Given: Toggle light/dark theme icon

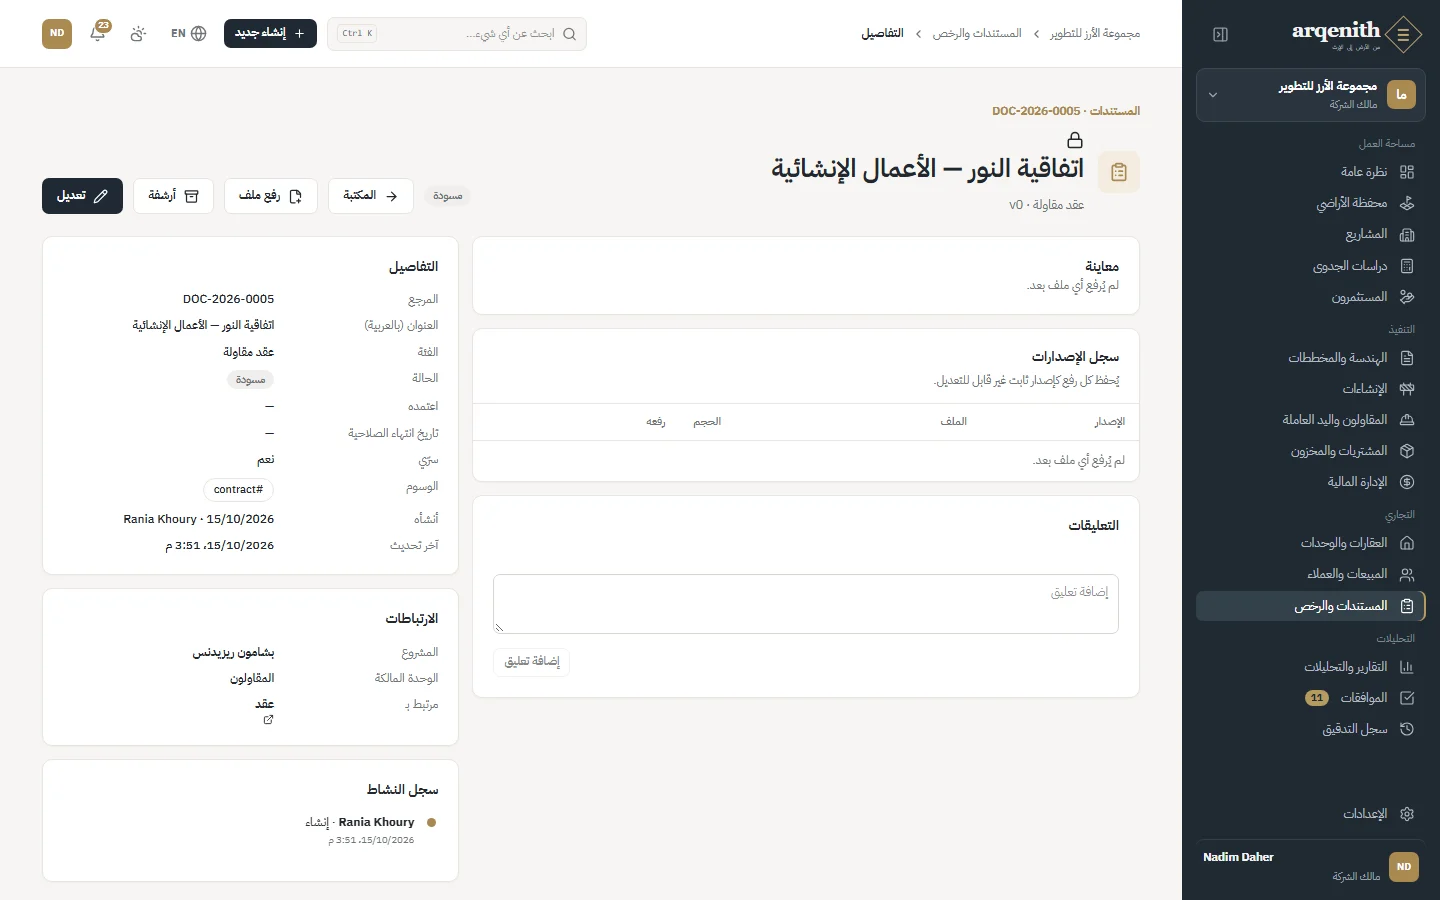Looking at the screenshot, I should pos(138,33).
